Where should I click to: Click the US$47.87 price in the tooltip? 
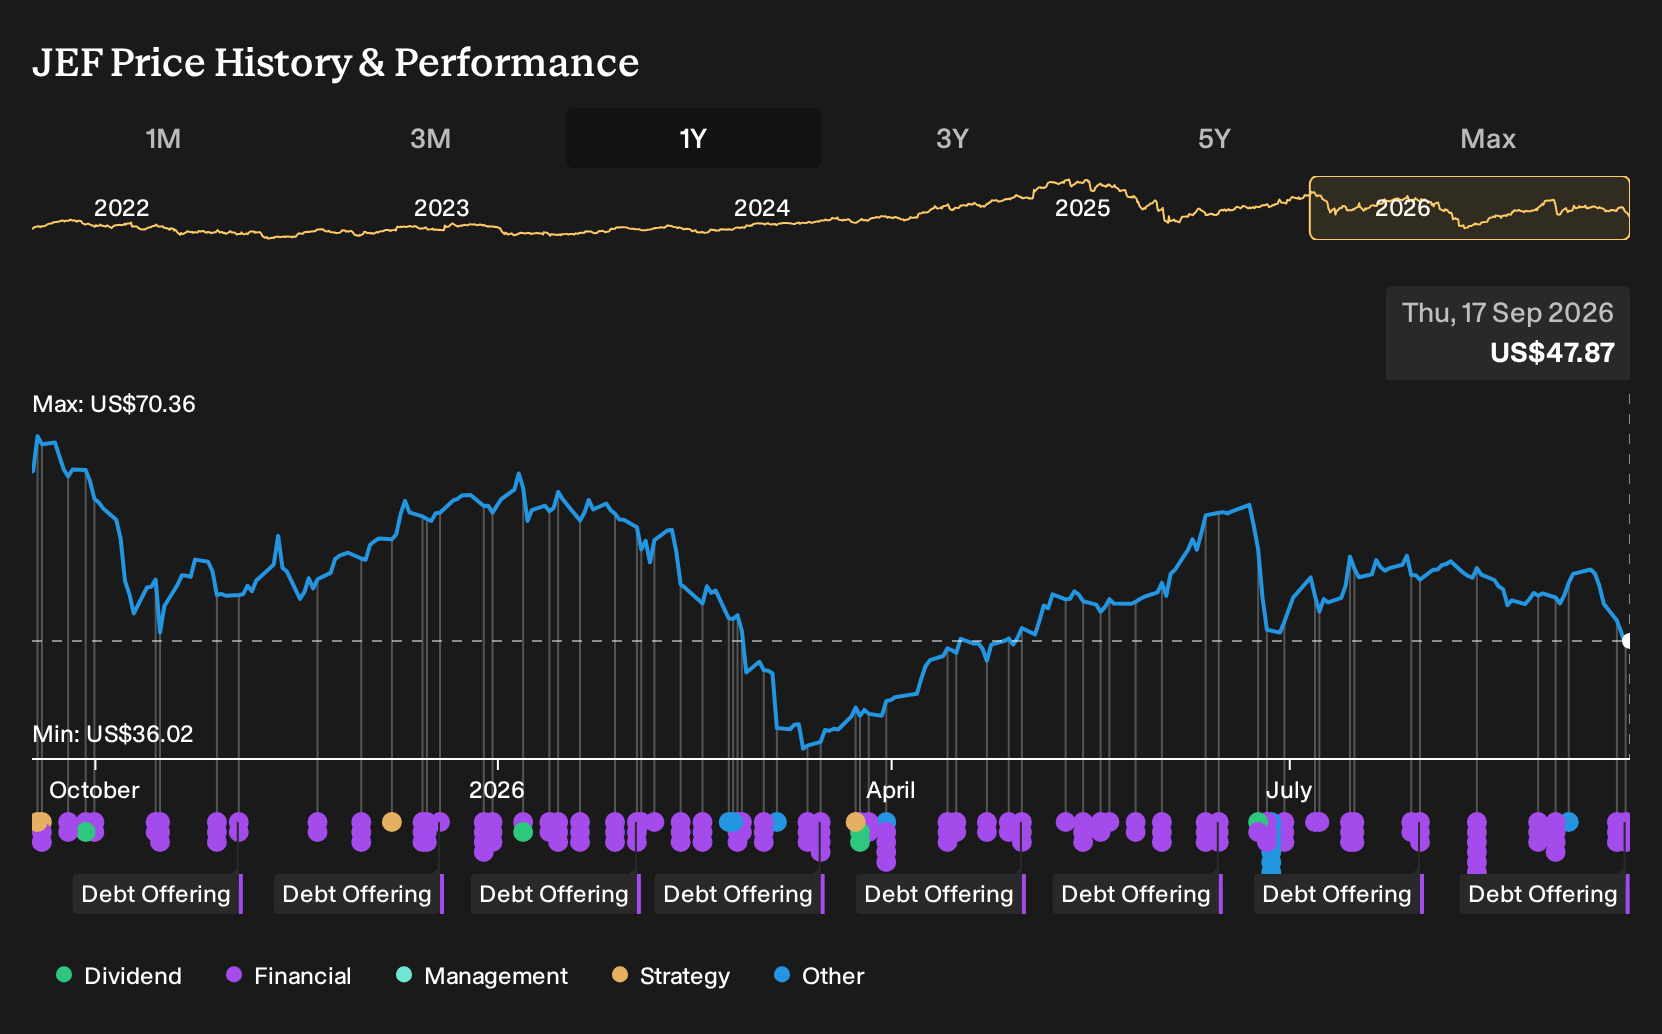[x=1552, y=353]
